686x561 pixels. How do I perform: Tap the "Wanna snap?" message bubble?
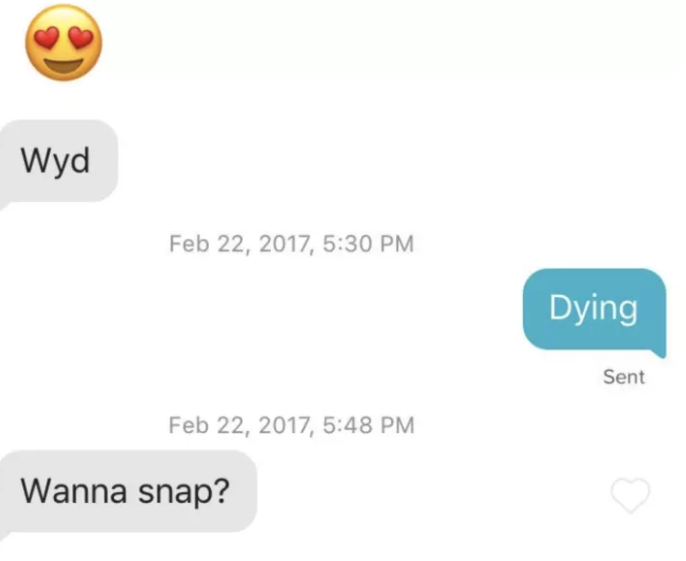pyautogui.click(x=128, y=492)
